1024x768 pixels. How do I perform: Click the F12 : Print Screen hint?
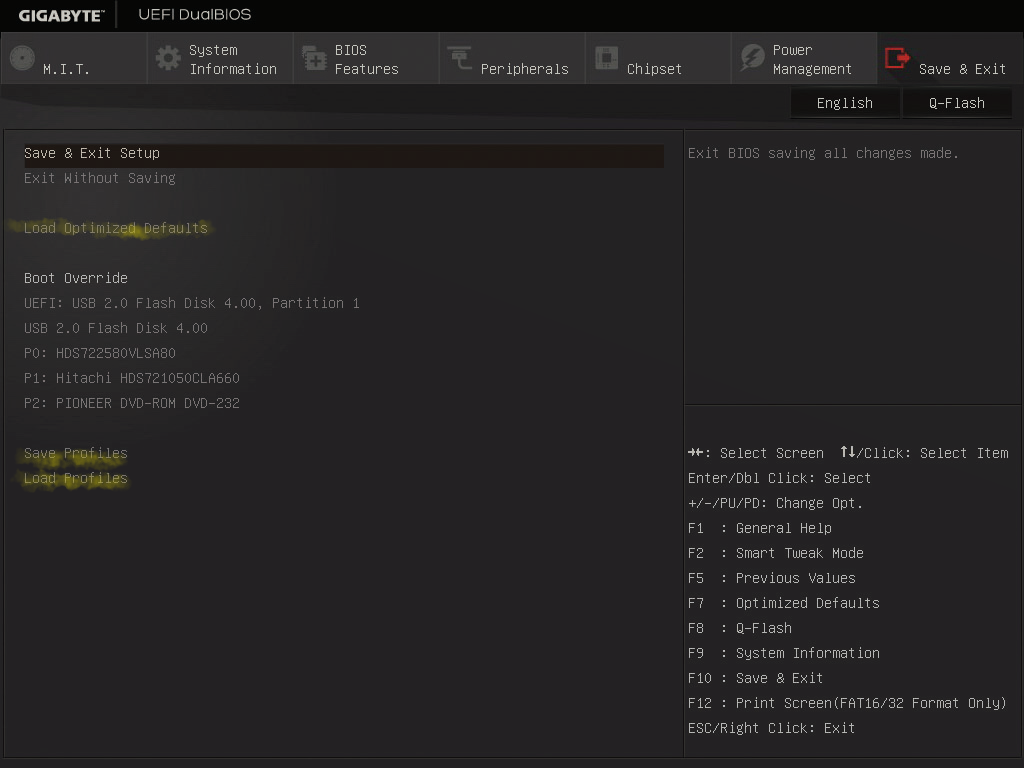point(847,703)
